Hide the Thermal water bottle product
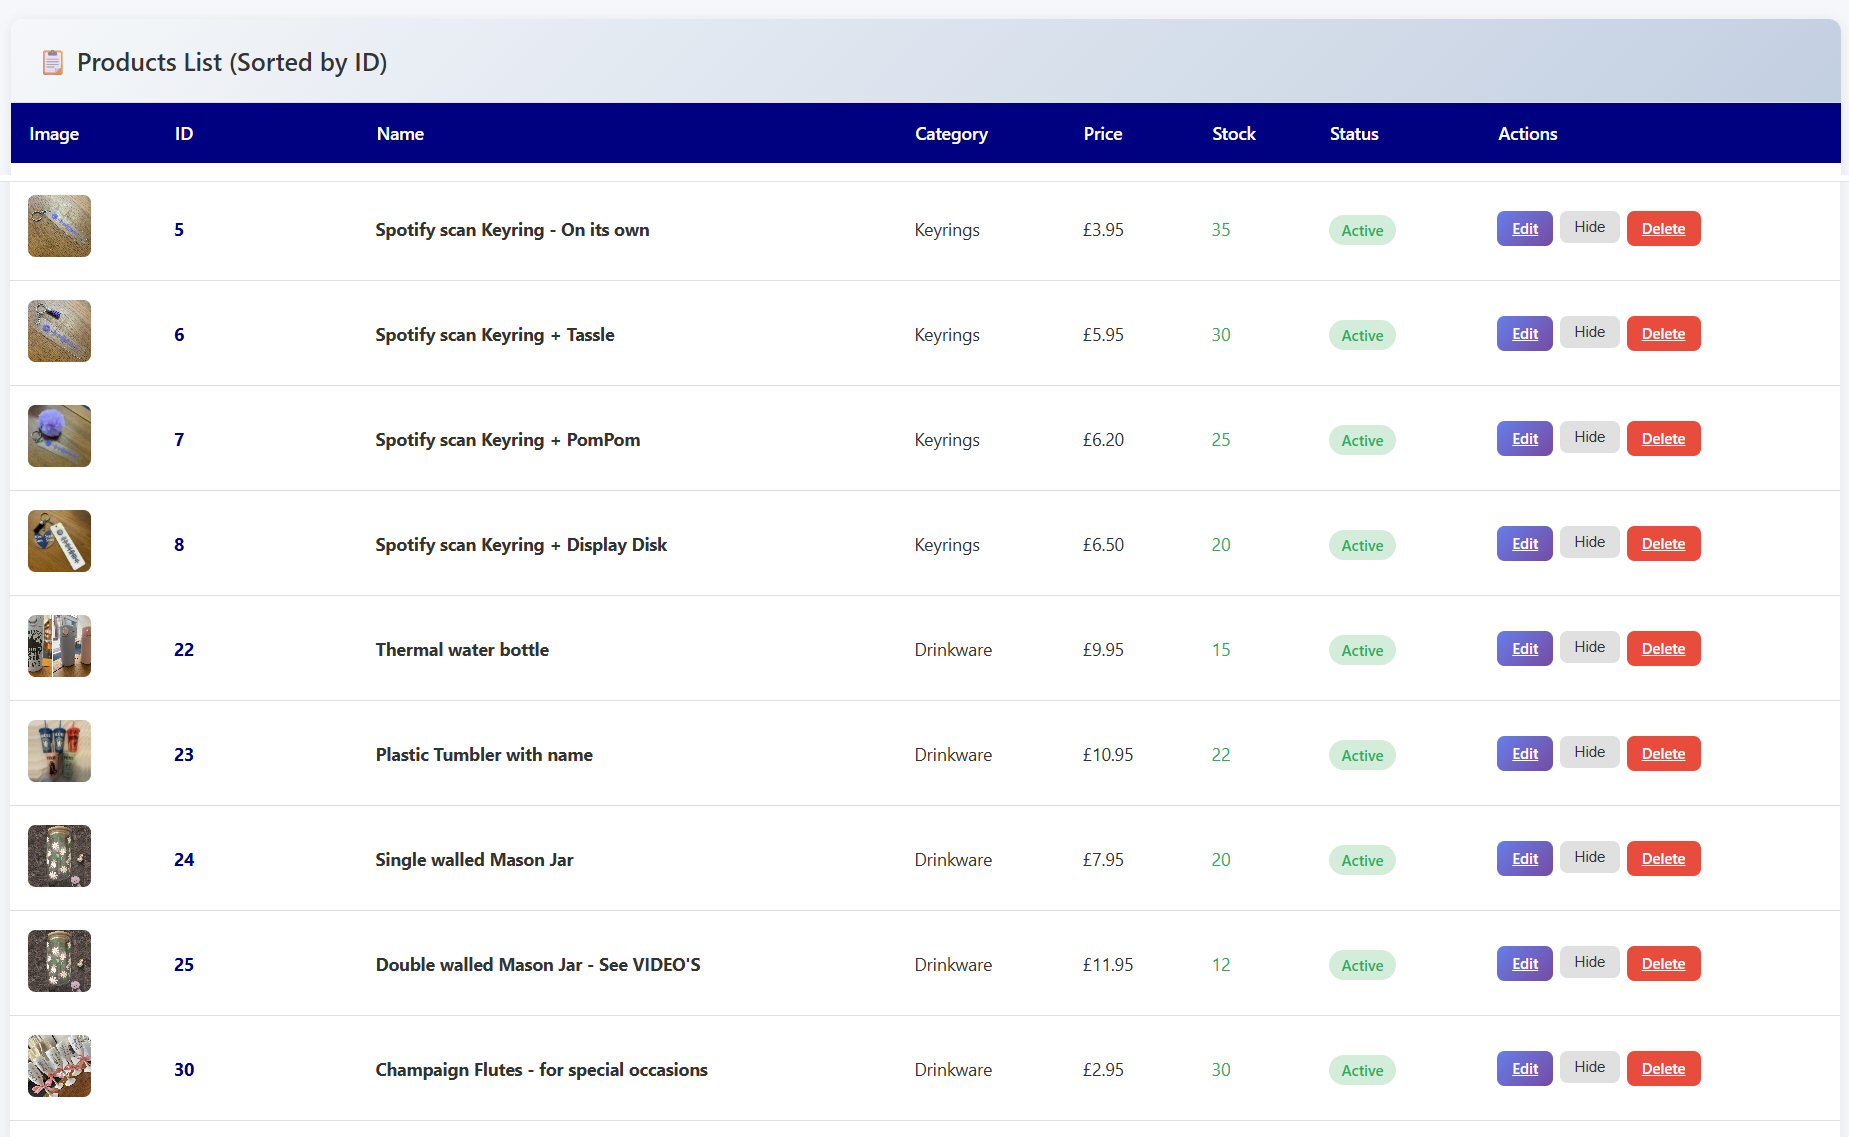The image size is (1849, 1137). coord(1589,648)
